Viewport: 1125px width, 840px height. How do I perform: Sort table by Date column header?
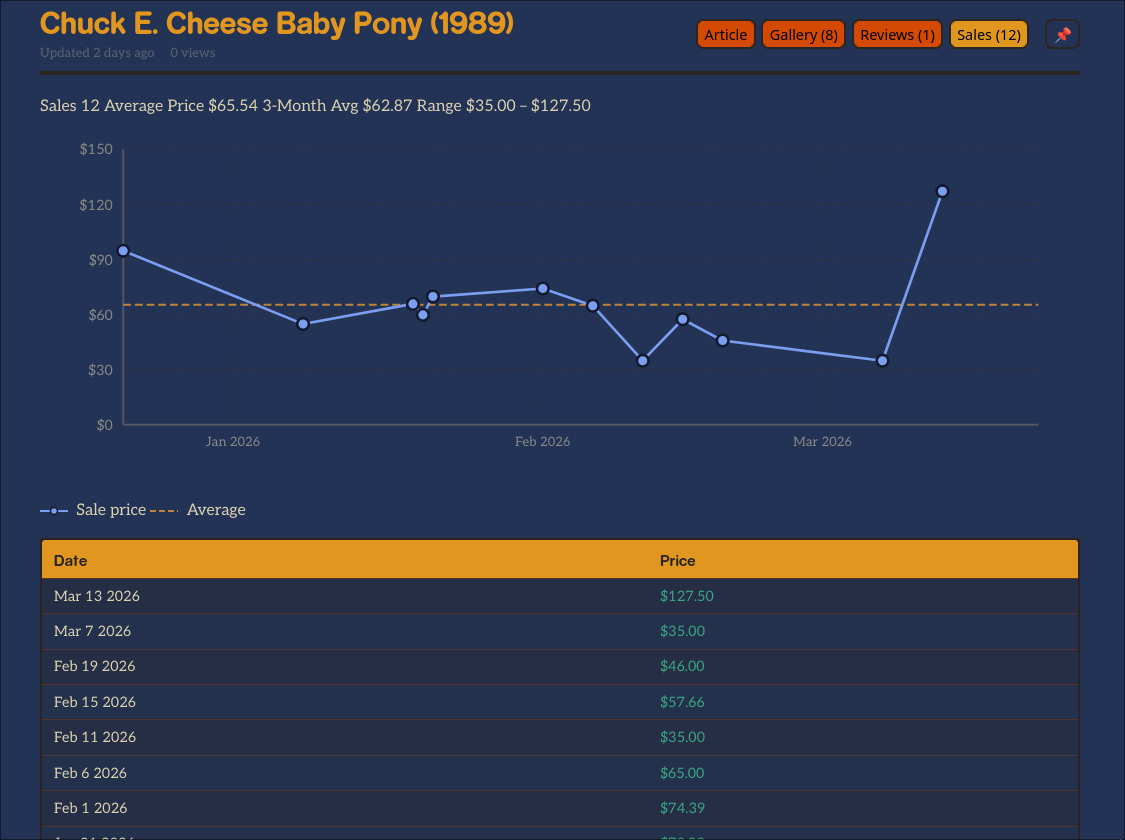tap(70, 561)
